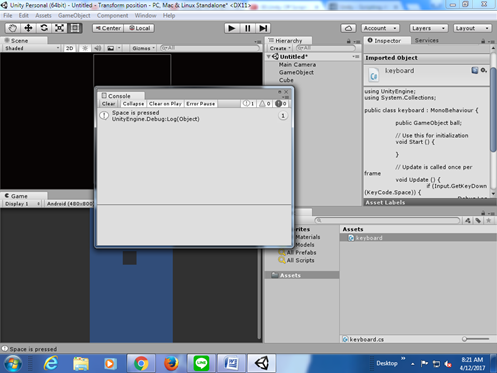Toggle 2D scene view mode

tap(70, 48)
